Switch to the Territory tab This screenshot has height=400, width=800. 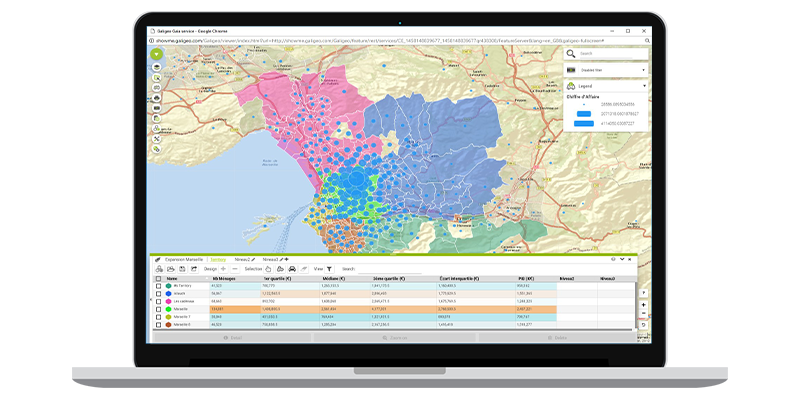[x=218, y=259]
